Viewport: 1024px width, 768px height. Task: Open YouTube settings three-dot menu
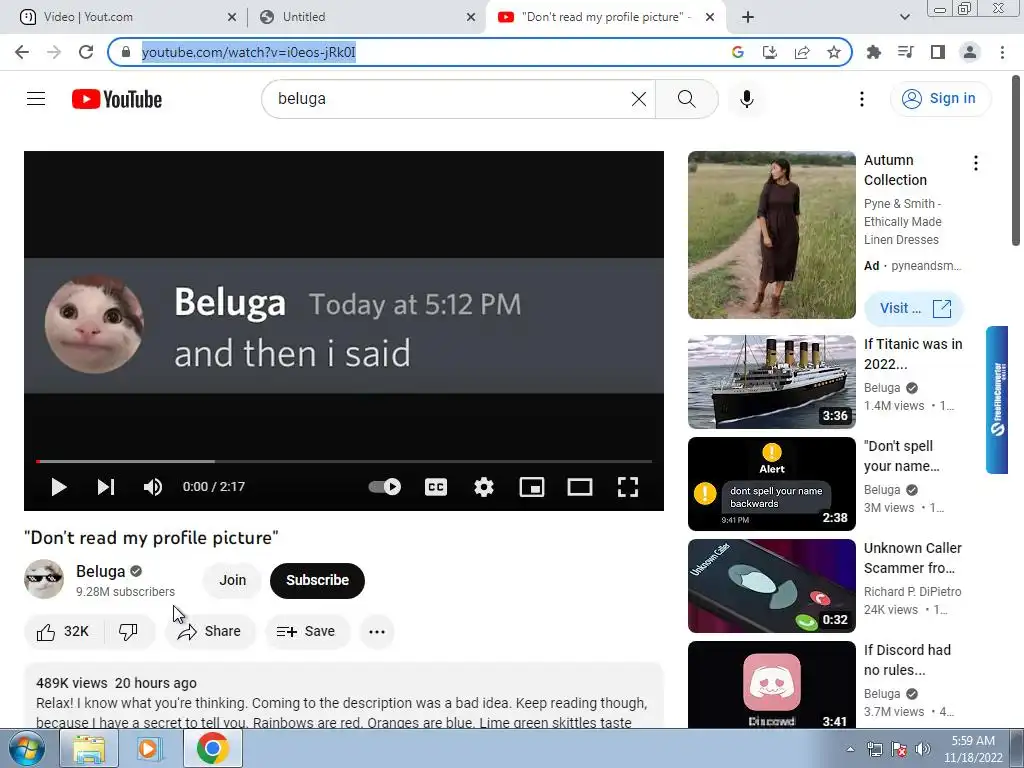point(861,99)
